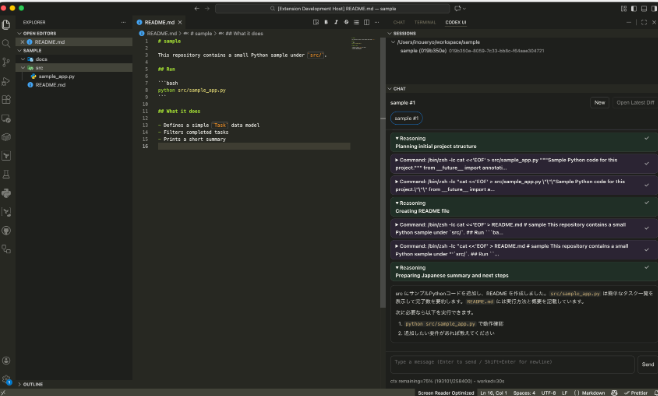
Task: Go back with the navigation arrow in title bar
Action: (x=197, y=8)
